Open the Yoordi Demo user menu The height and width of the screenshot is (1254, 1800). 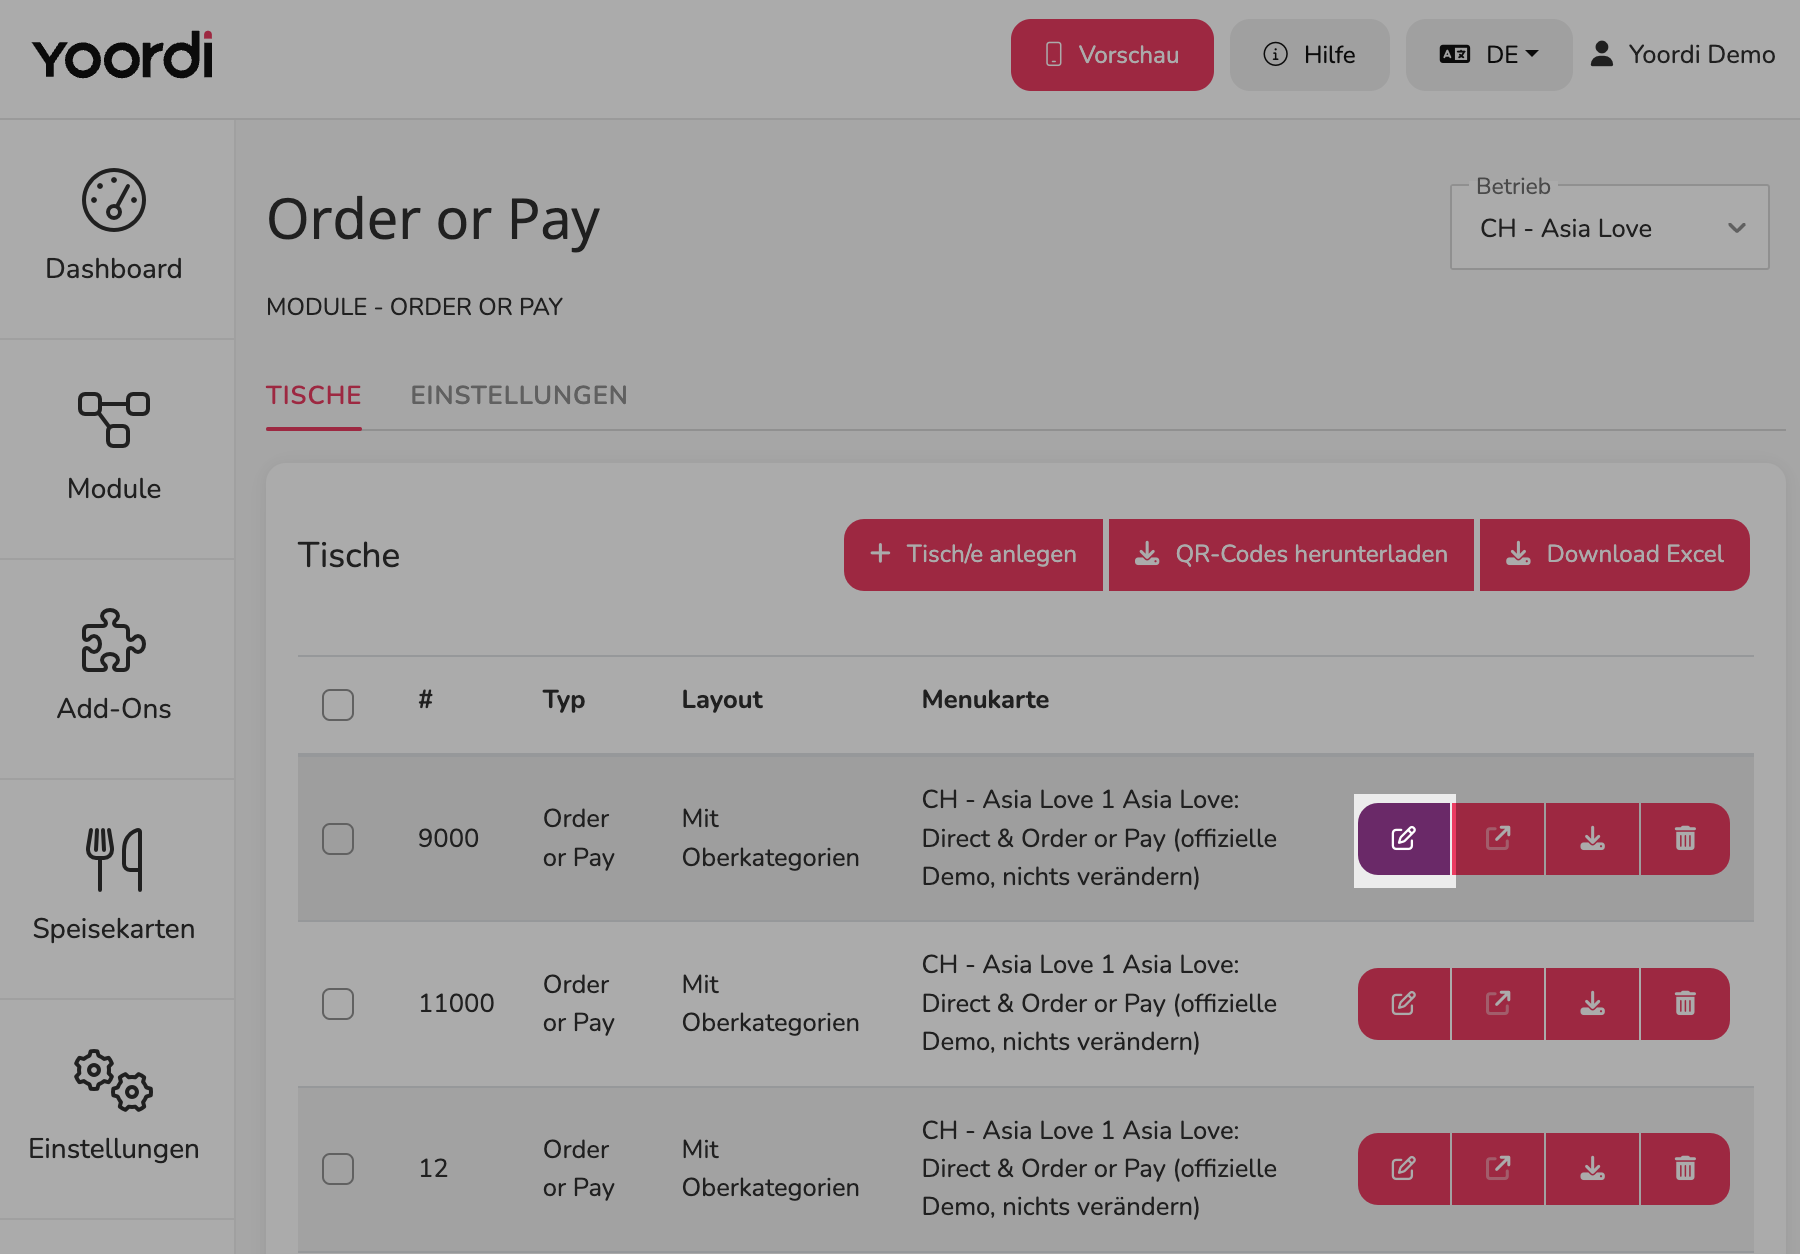click(x=1684, y=55)
